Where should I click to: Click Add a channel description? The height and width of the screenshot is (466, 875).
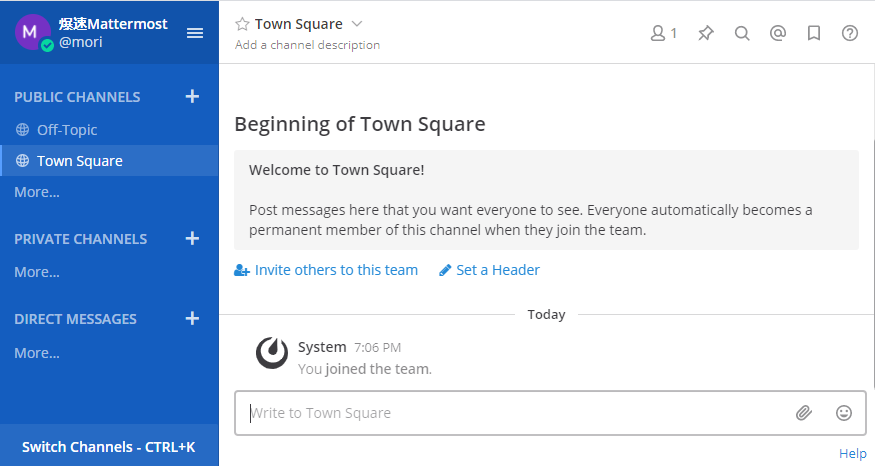(x=307, y=45)
